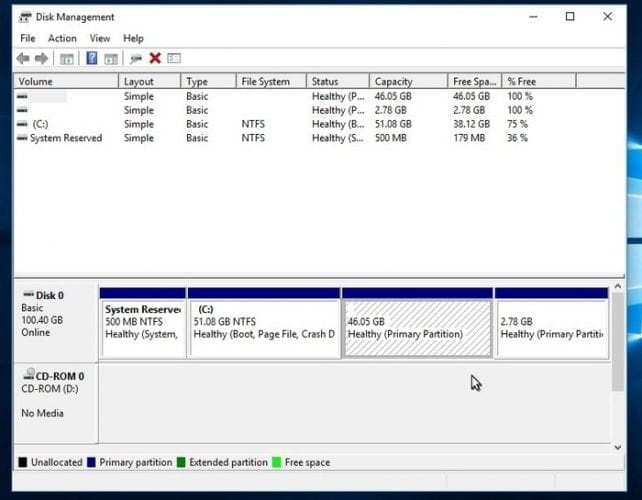
Task: Click the 36 % free cell
Action: point(517,138)
